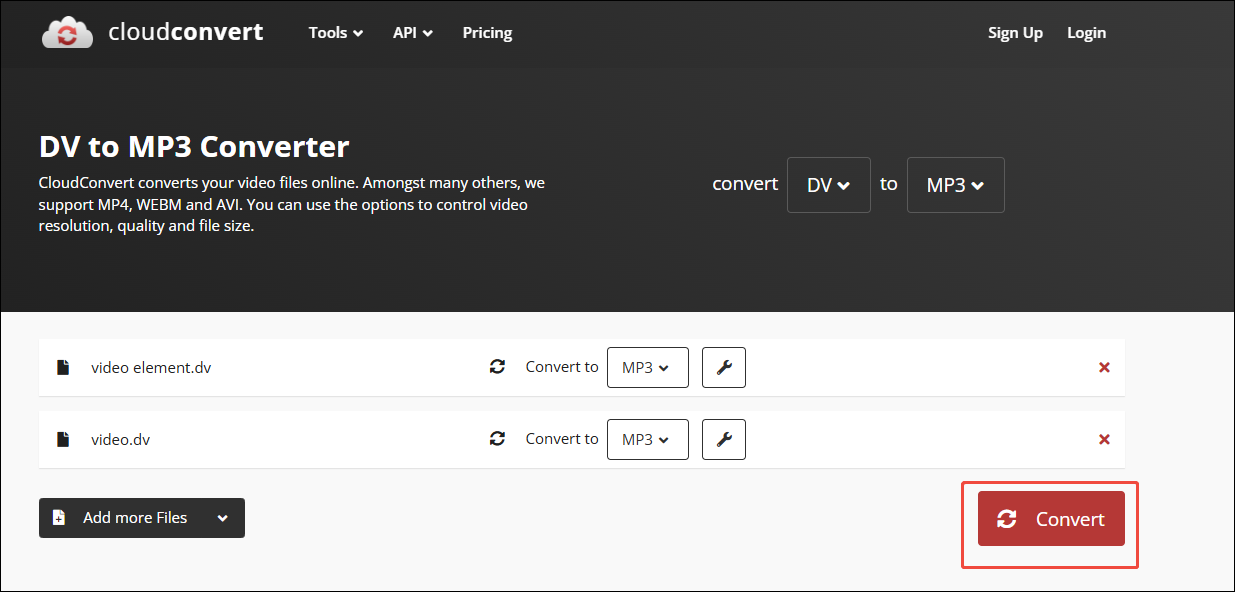Click the refresh icon in video.dv row
The height and width of the screenshot is (592, 1235).
tap(497, 439)
